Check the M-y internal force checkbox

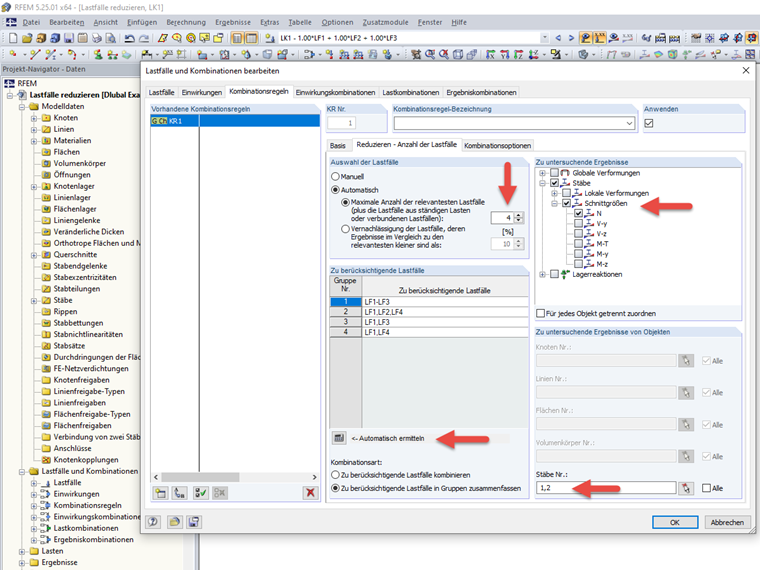point(578,253)
